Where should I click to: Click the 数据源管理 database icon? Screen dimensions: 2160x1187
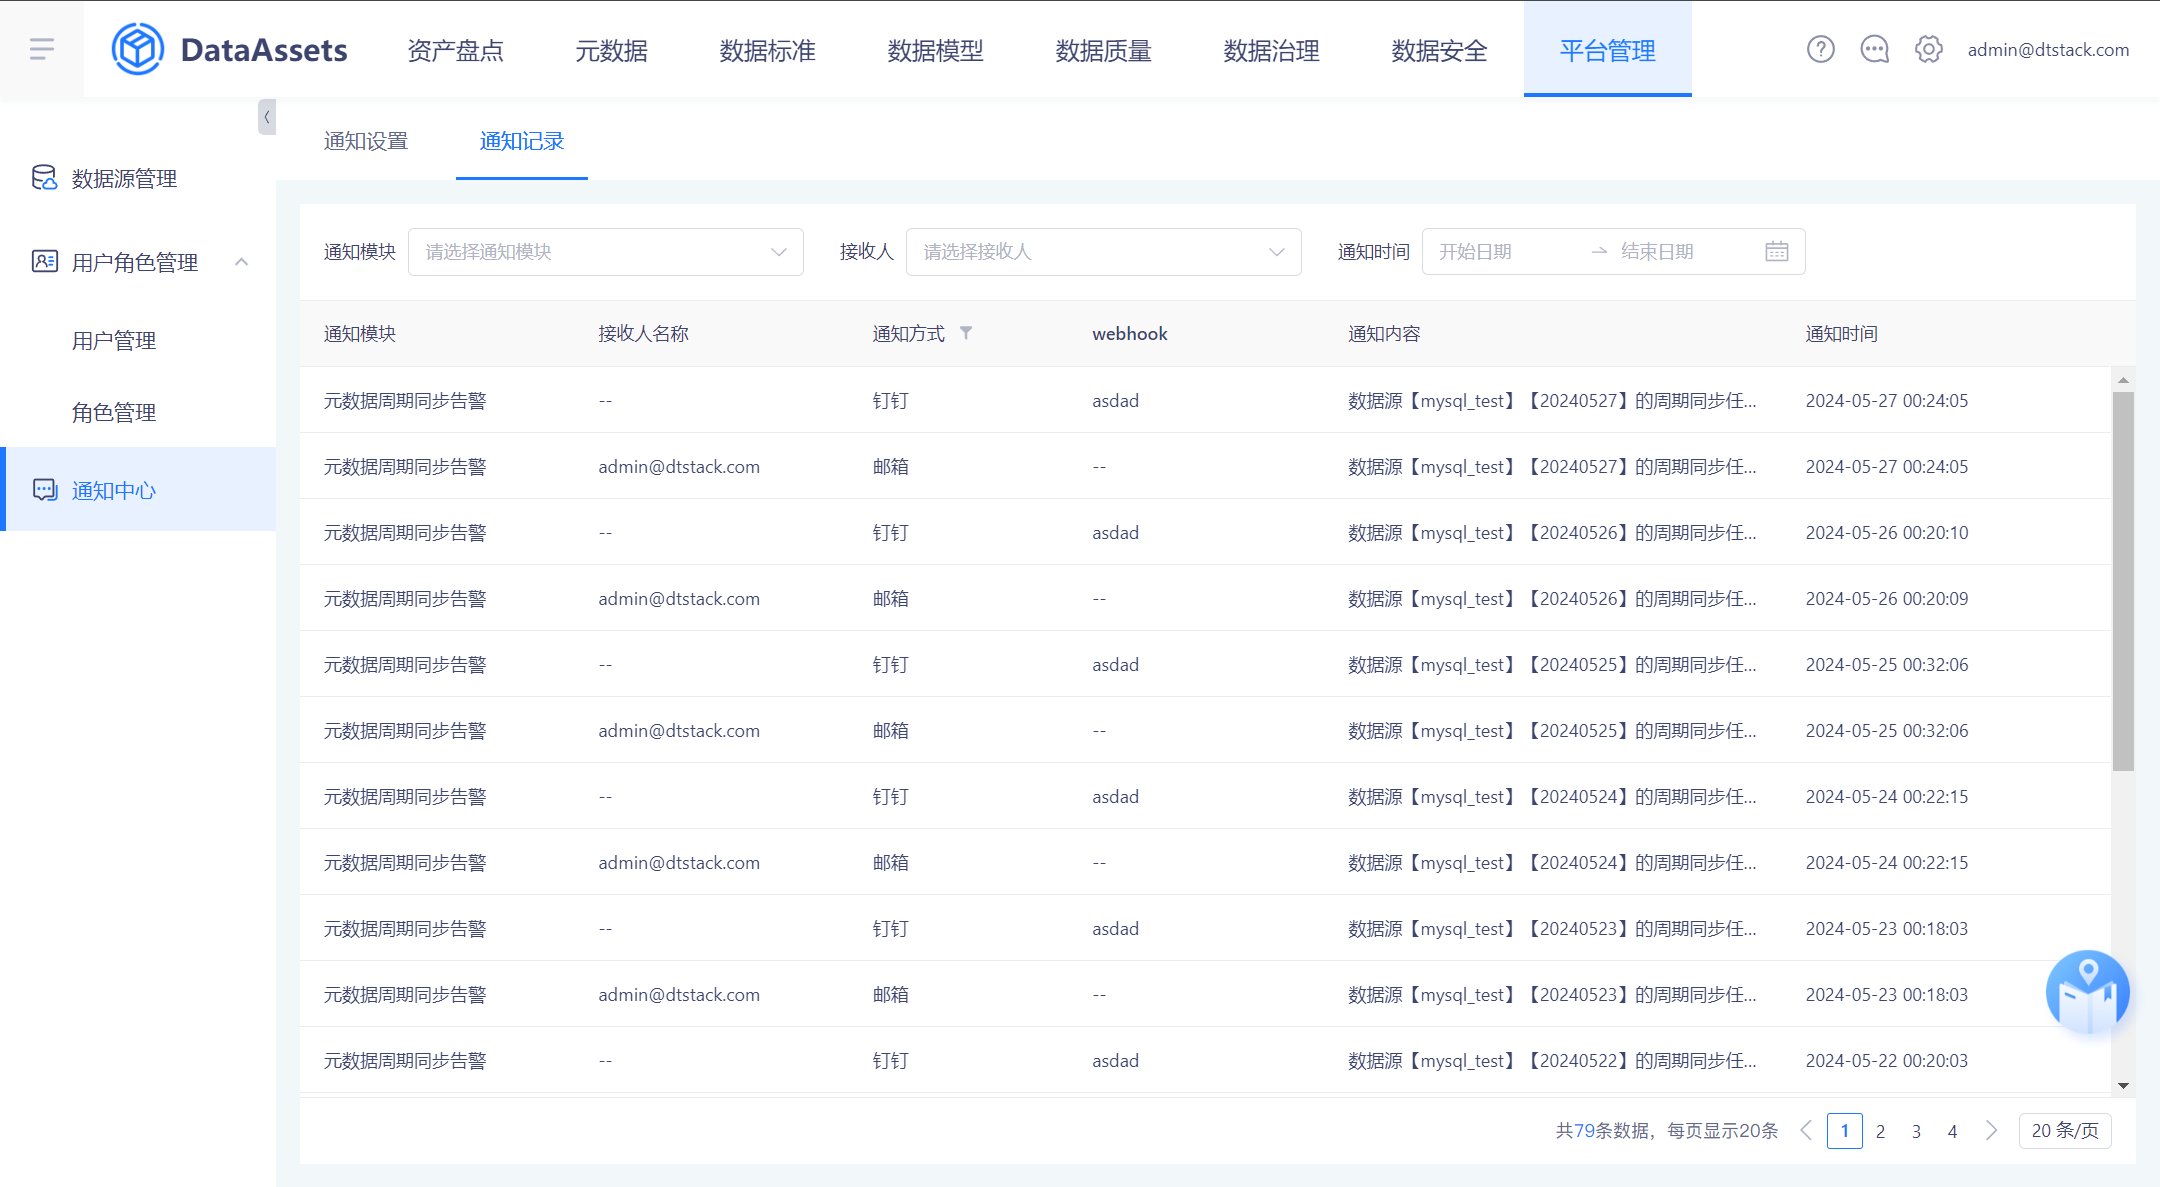44,178
